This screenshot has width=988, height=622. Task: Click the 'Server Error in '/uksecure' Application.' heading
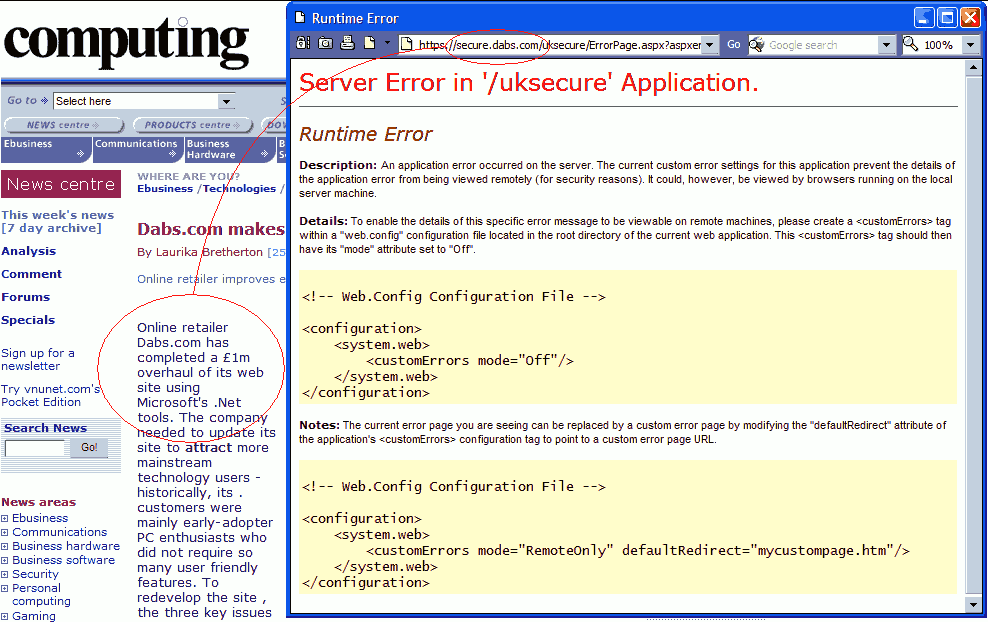pyautogui.click(x=529, y=83)
